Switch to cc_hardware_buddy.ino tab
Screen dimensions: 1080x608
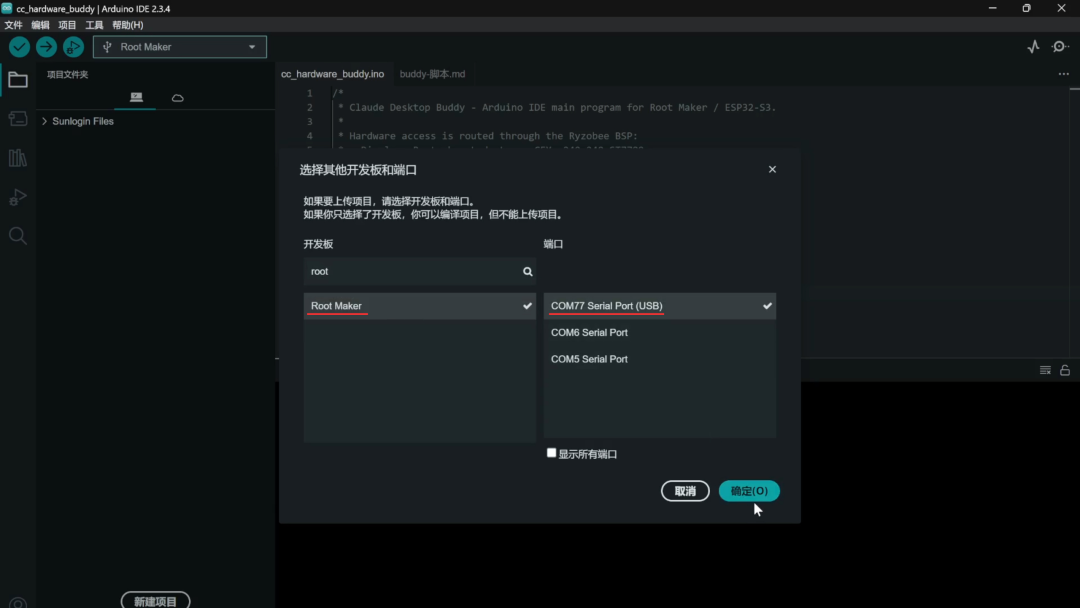pos(333,74)
